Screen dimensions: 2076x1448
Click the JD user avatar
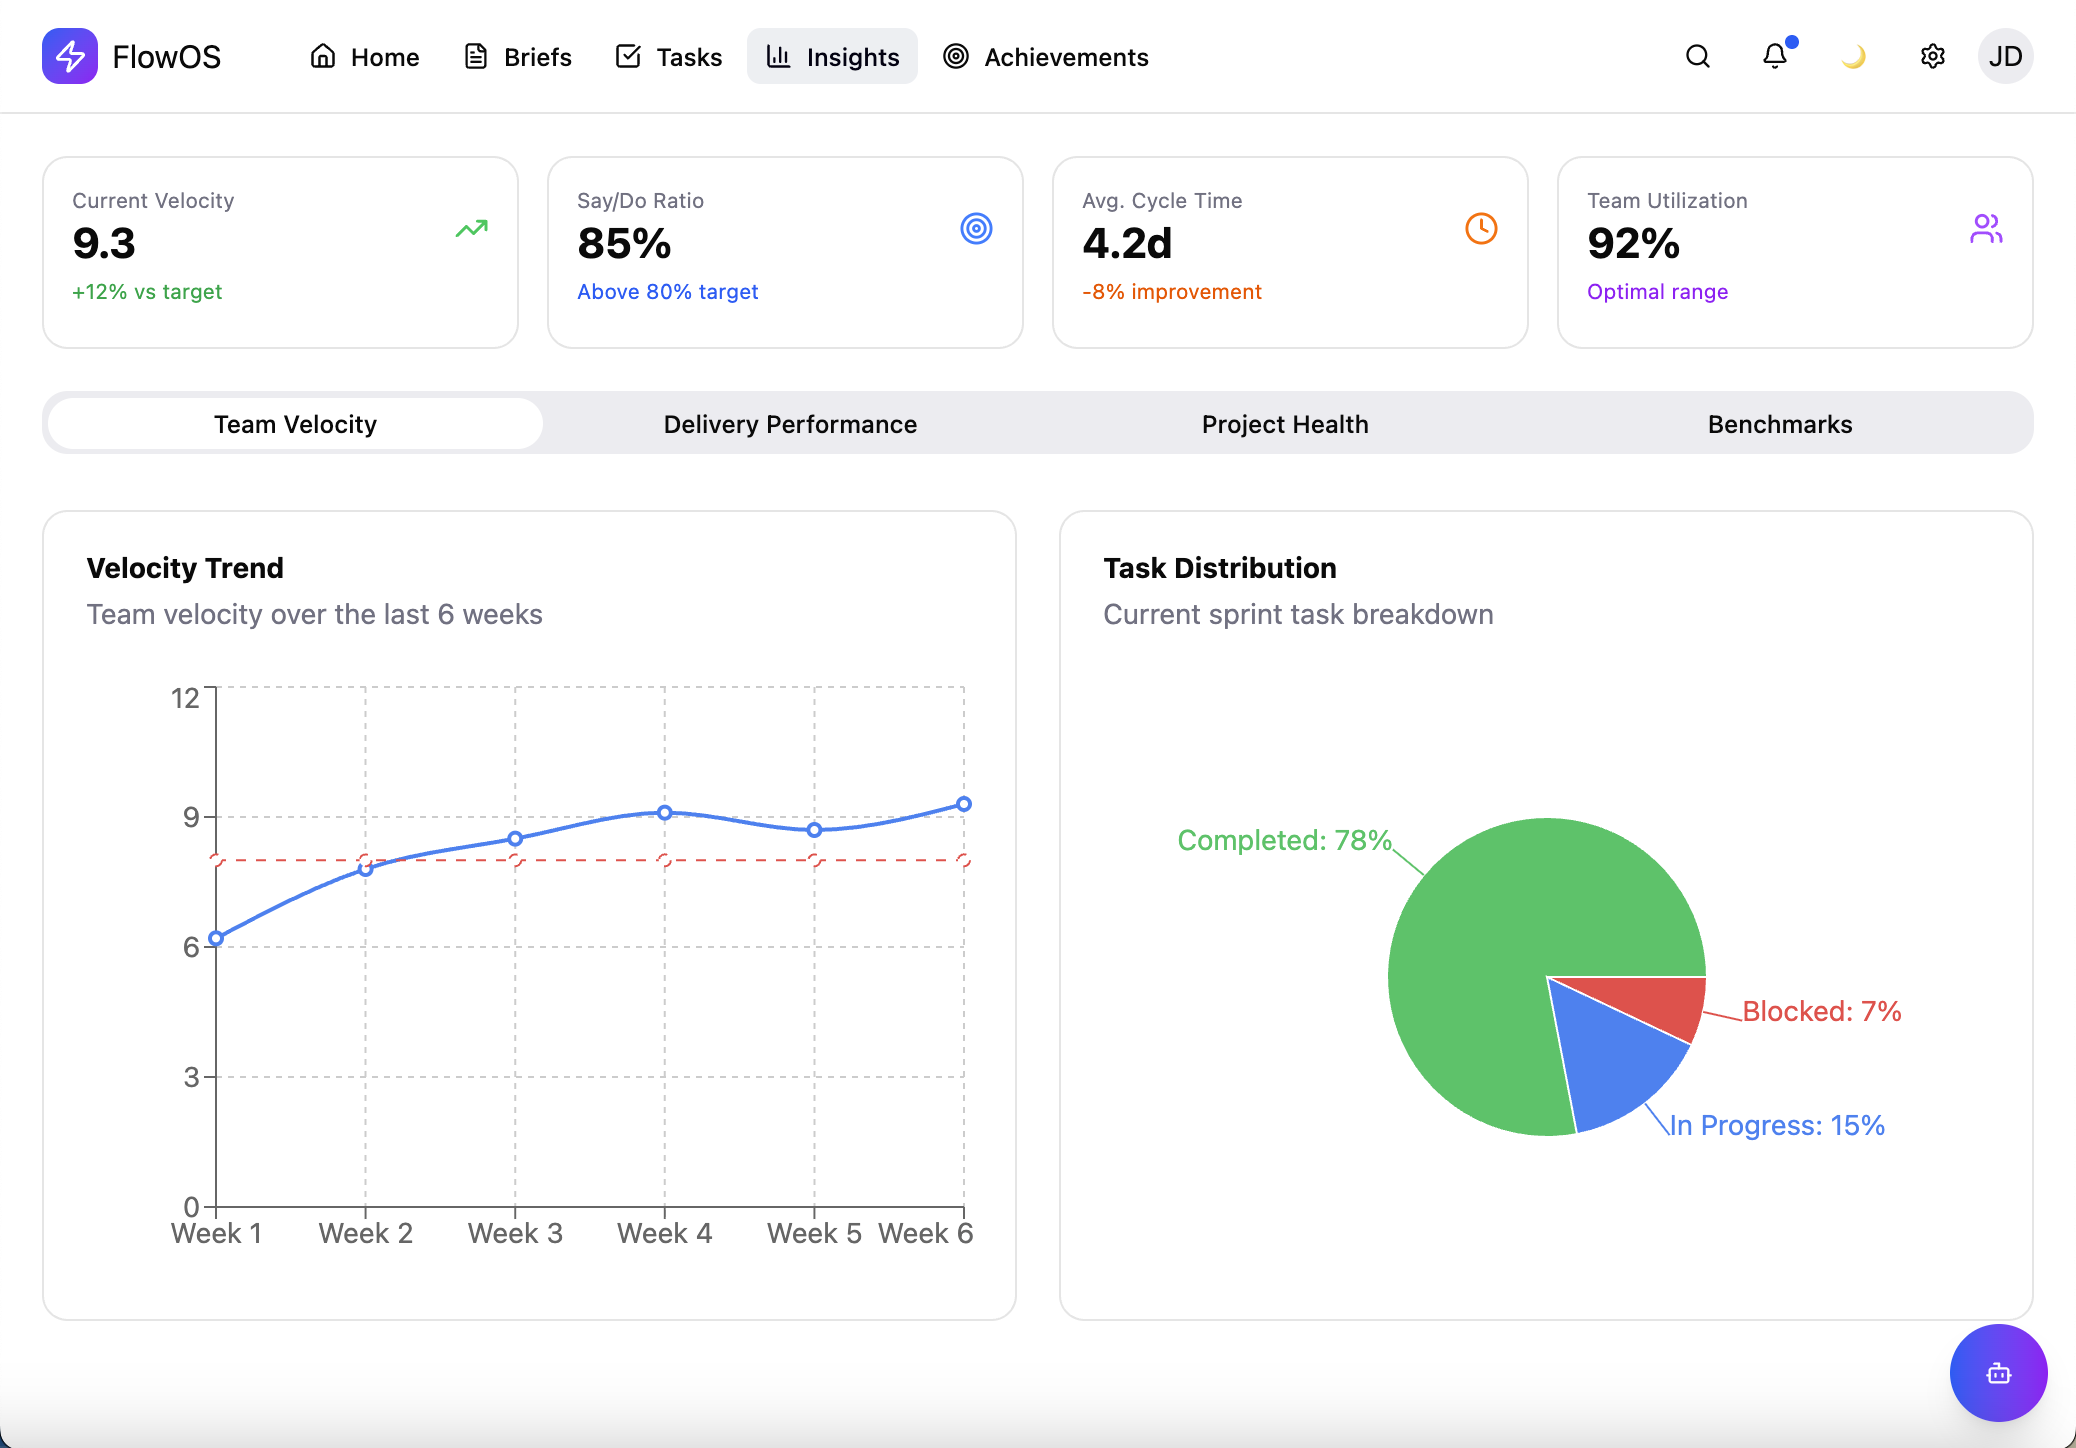(x=2005, y=56)
